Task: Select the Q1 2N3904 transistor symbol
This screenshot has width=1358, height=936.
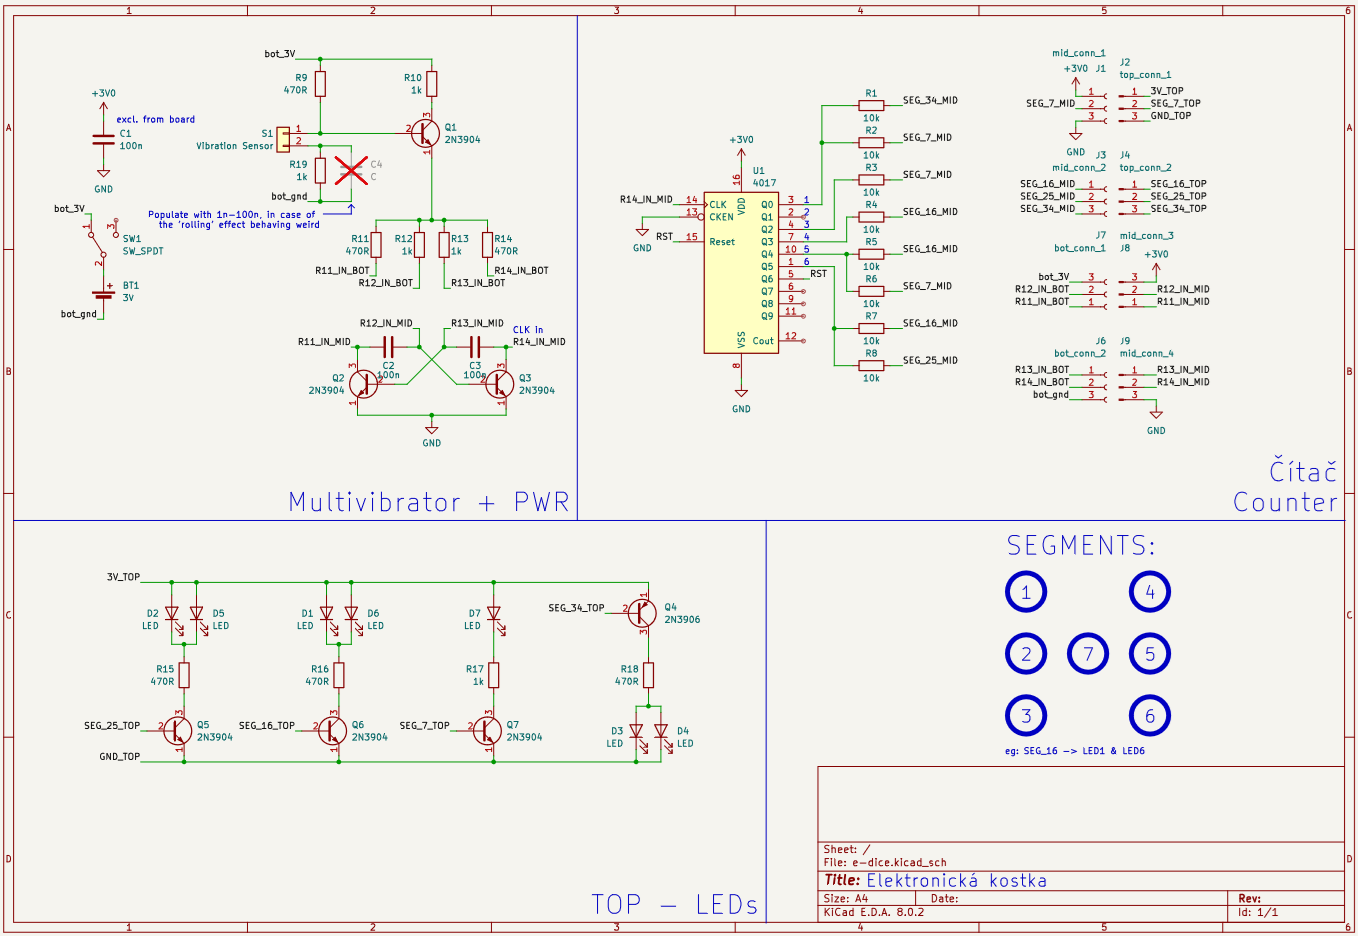Action: 426,131
